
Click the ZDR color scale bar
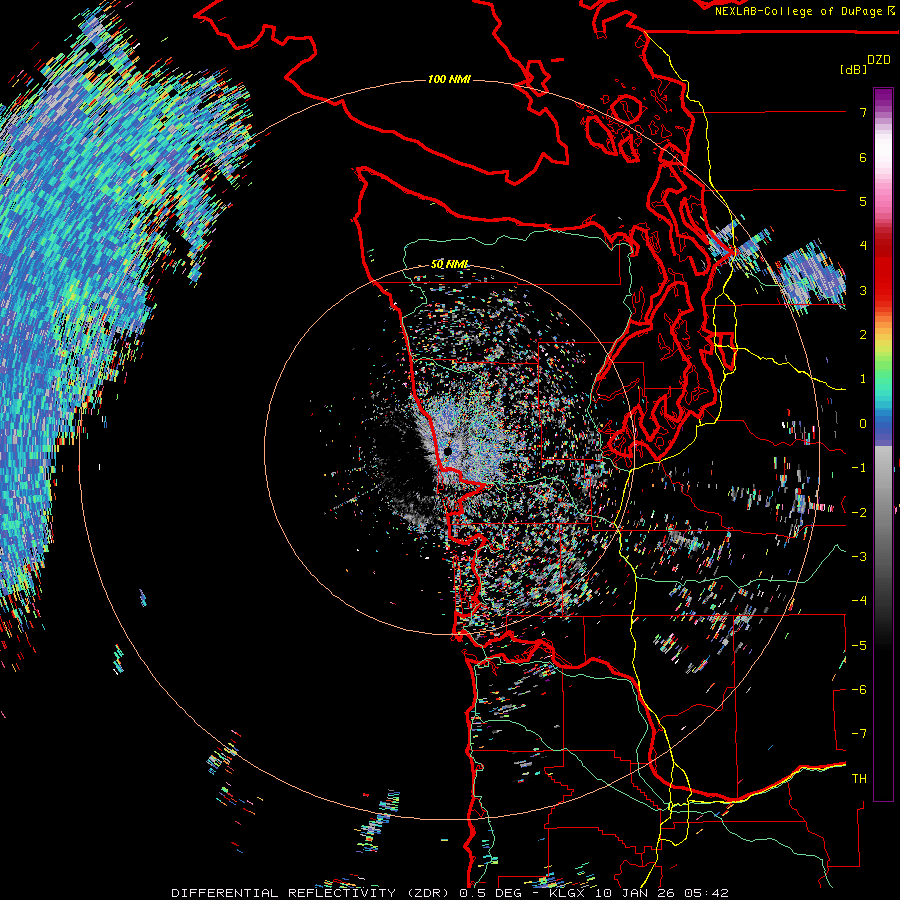tap(883, 444)
